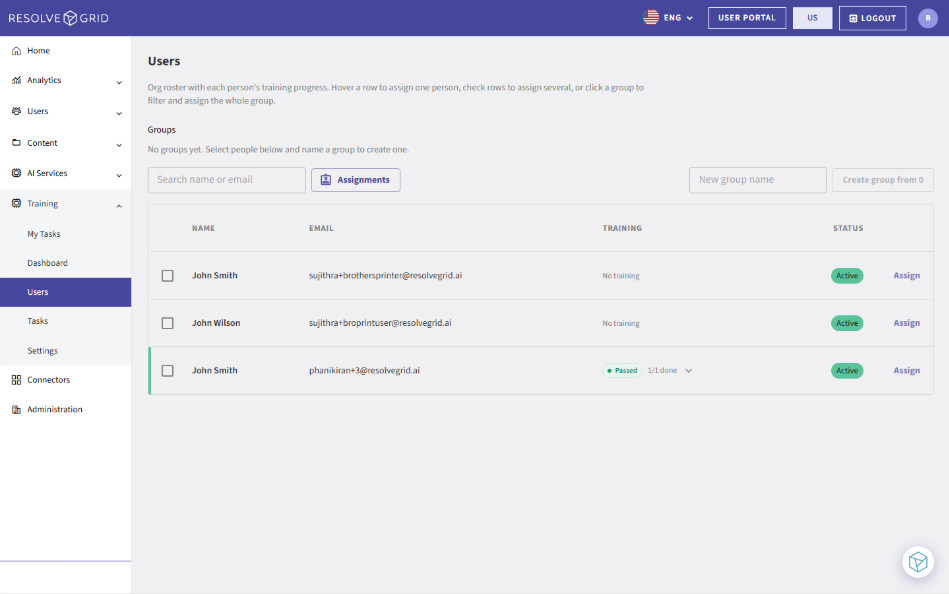Click the Connectors grid icon
Image resolution: width=949 pixels, height=594 pixels.
point(16,380)
